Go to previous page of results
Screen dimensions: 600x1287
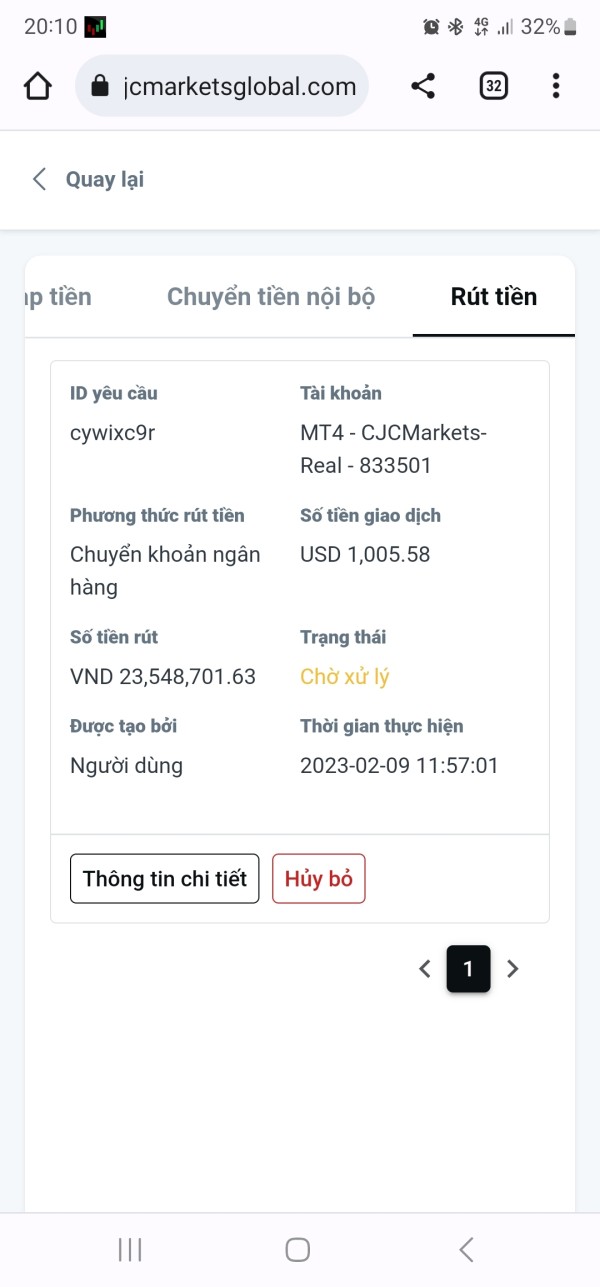(x=425, y=968)
